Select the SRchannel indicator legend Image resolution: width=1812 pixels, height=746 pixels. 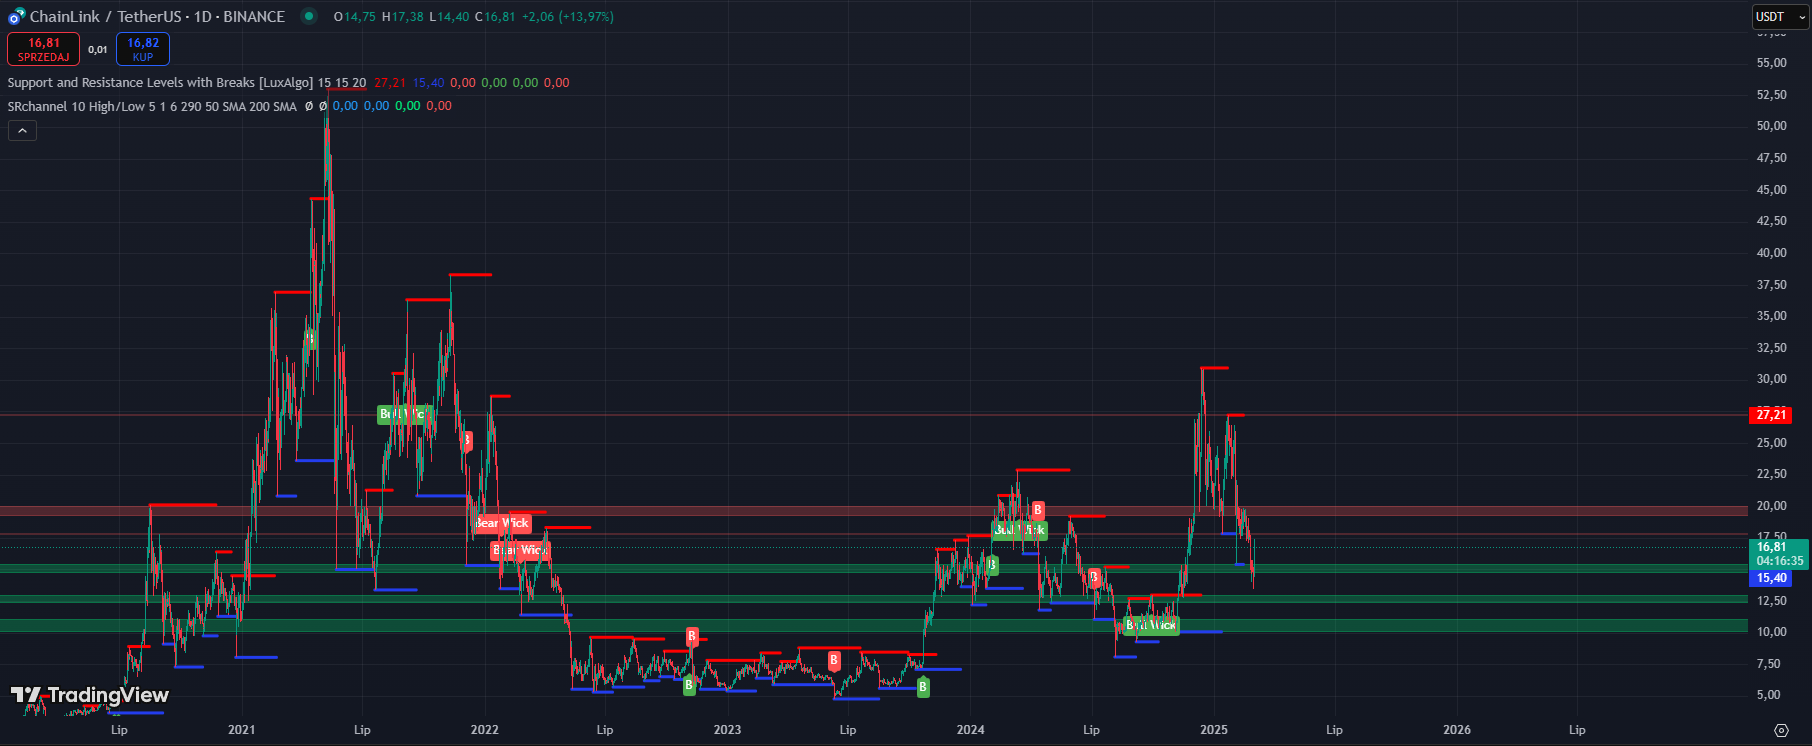pos(152,106)
